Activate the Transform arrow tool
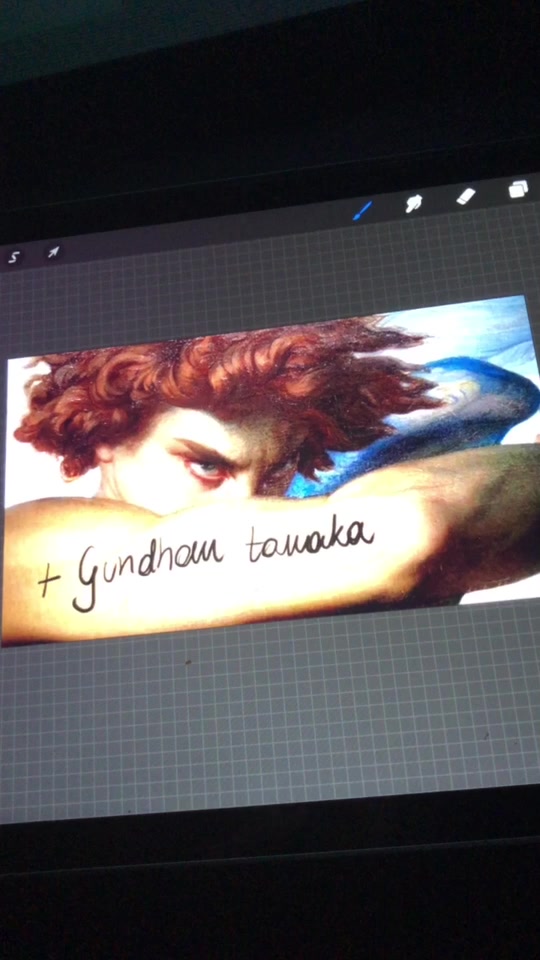This screenshot has height=960, width=540. 54,252
